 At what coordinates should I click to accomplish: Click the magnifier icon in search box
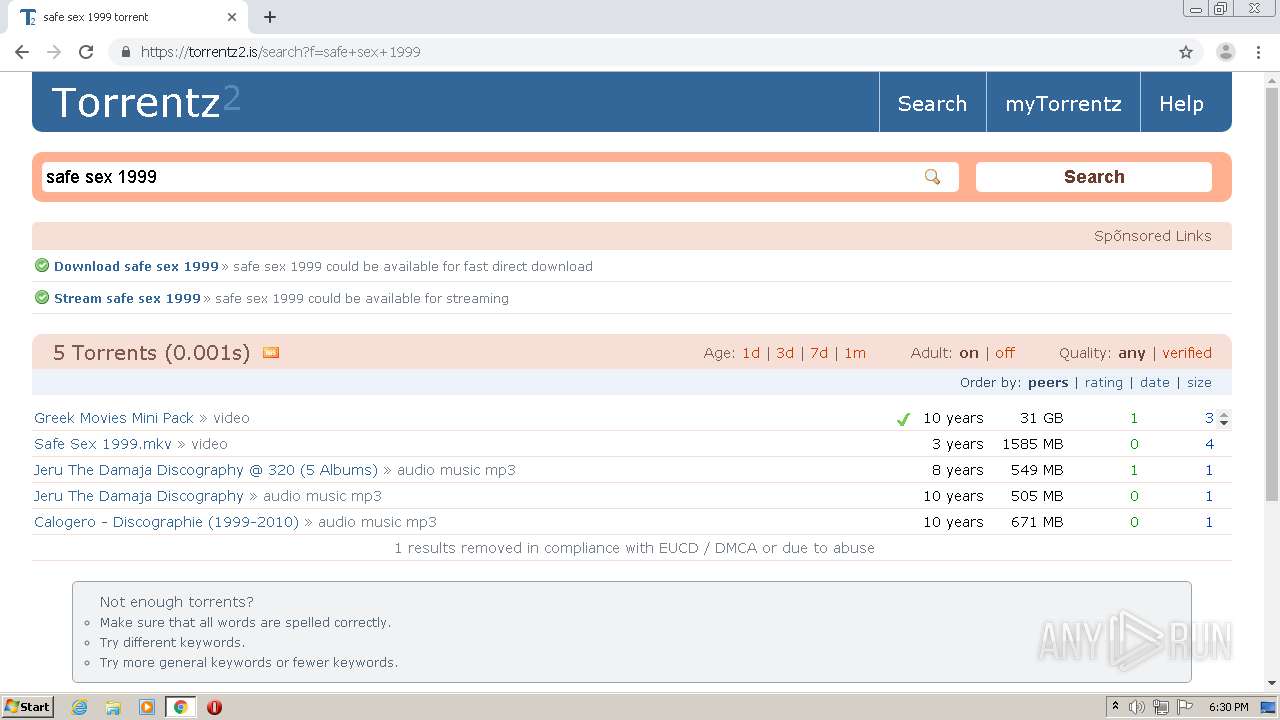[932, 177]
